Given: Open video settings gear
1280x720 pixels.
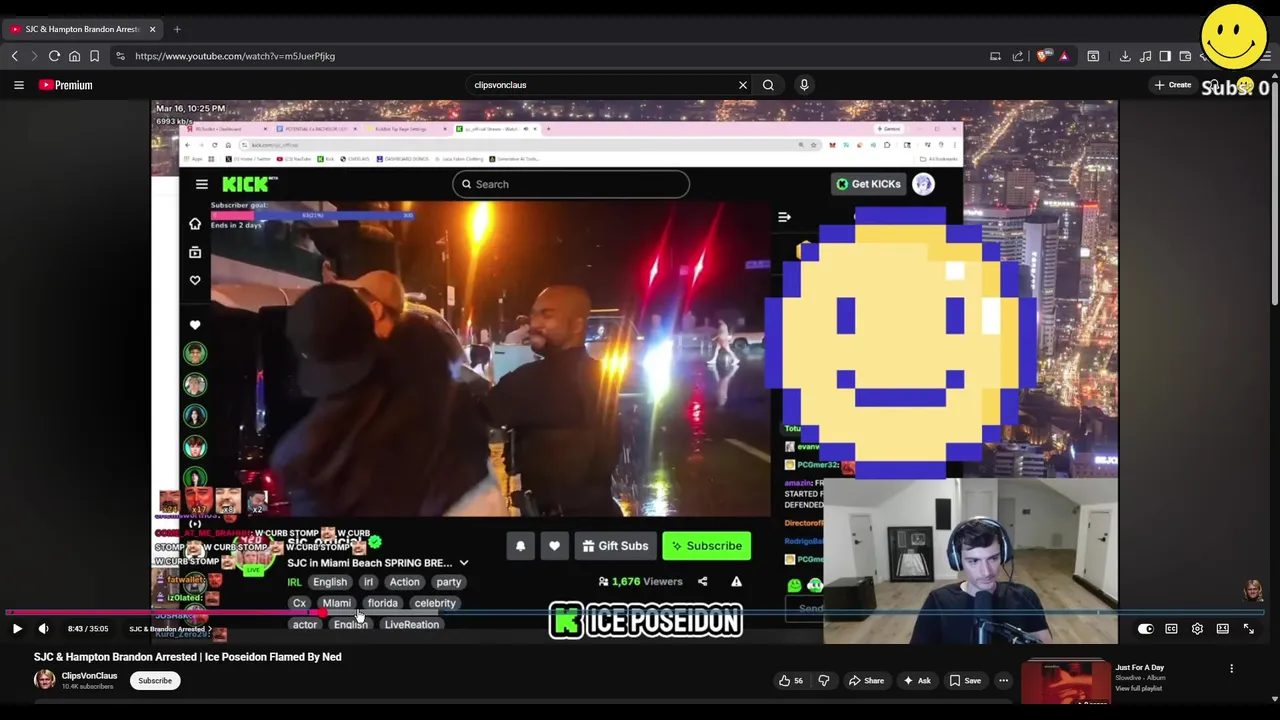Looking at the screenshot, I should [1197, 629].
